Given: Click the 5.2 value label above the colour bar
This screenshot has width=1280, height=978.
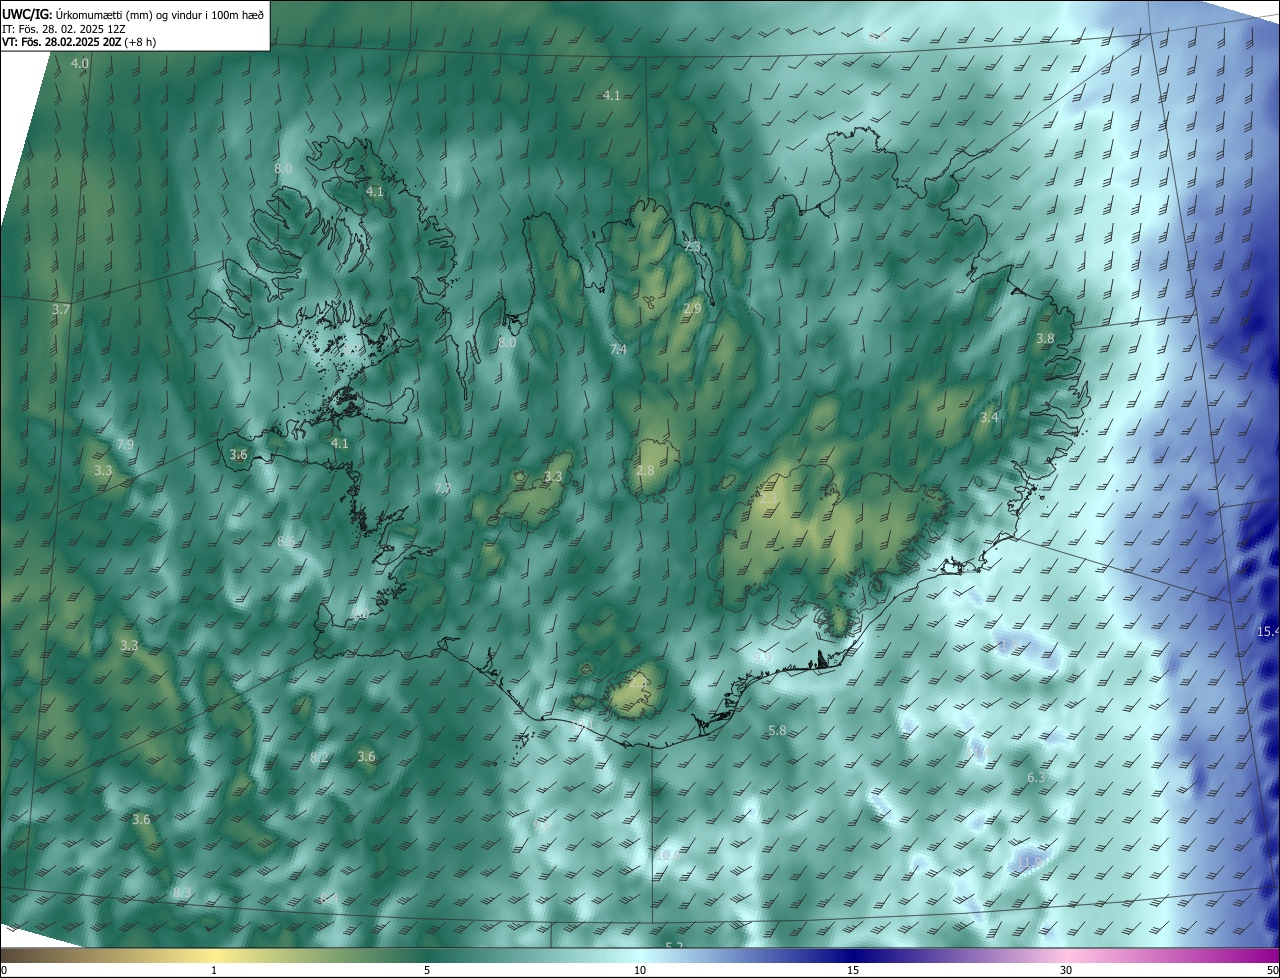Looking at the screenshot, I should [674, 946].
